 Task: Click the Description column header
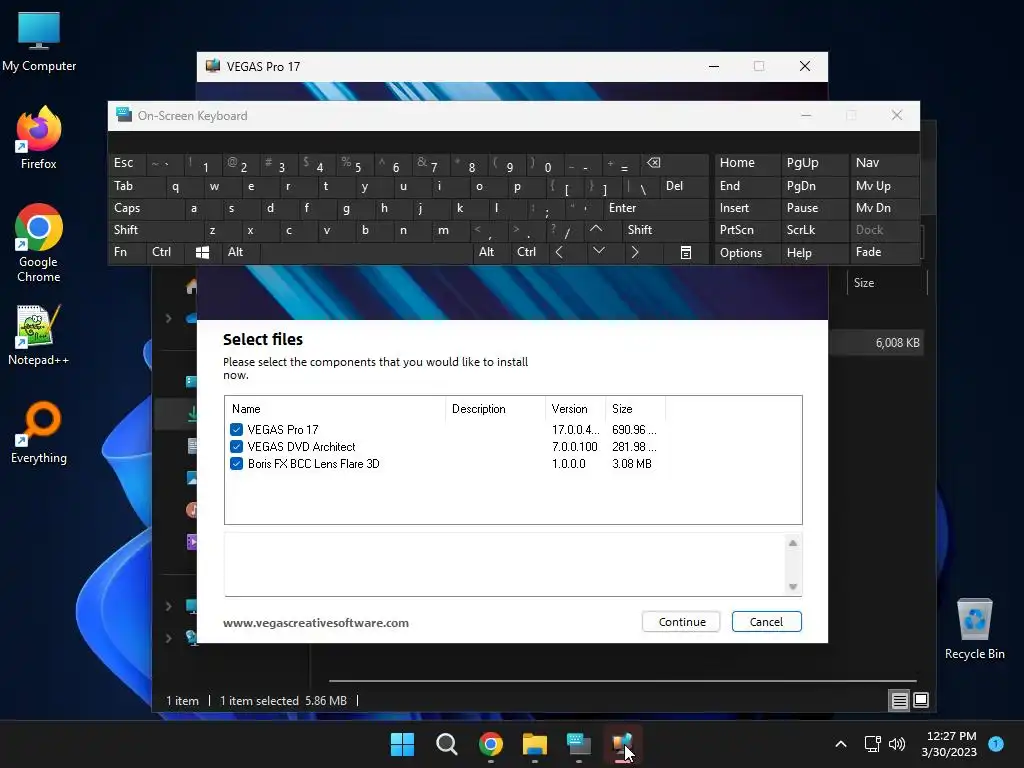point(496,409)
